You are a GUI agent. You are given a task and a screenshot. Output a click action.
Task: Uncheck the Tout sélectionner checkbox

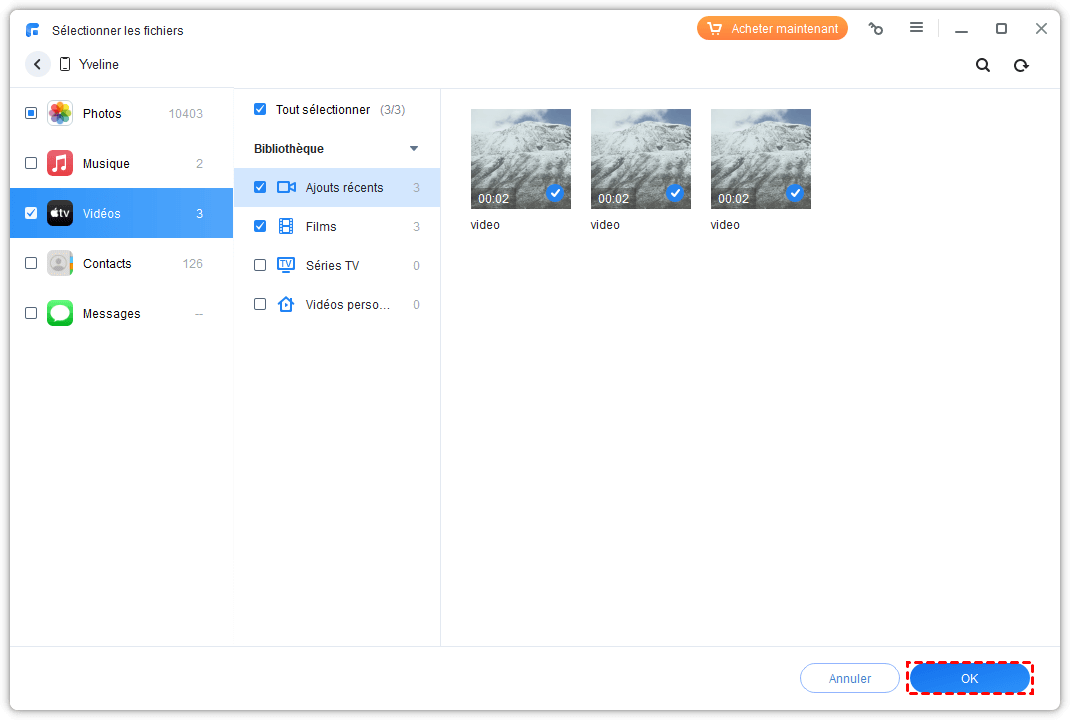260,109
